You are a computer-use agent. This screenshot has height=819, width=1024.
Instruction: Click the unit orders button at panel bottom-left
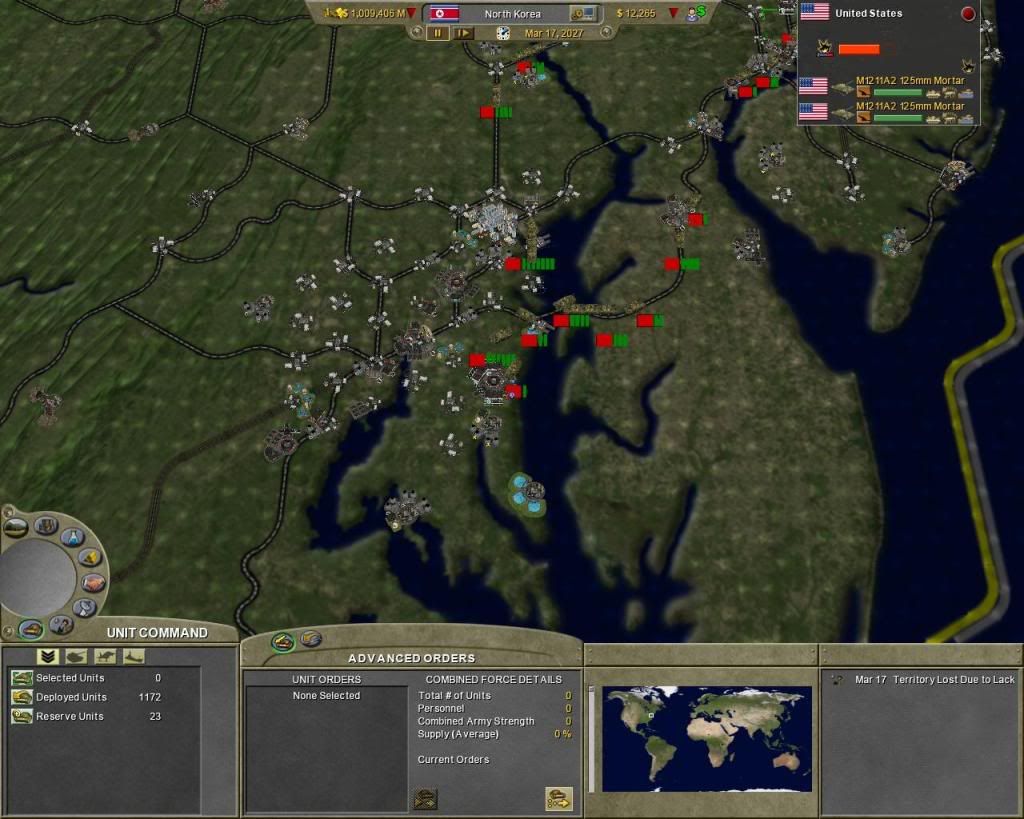(425, 798)
